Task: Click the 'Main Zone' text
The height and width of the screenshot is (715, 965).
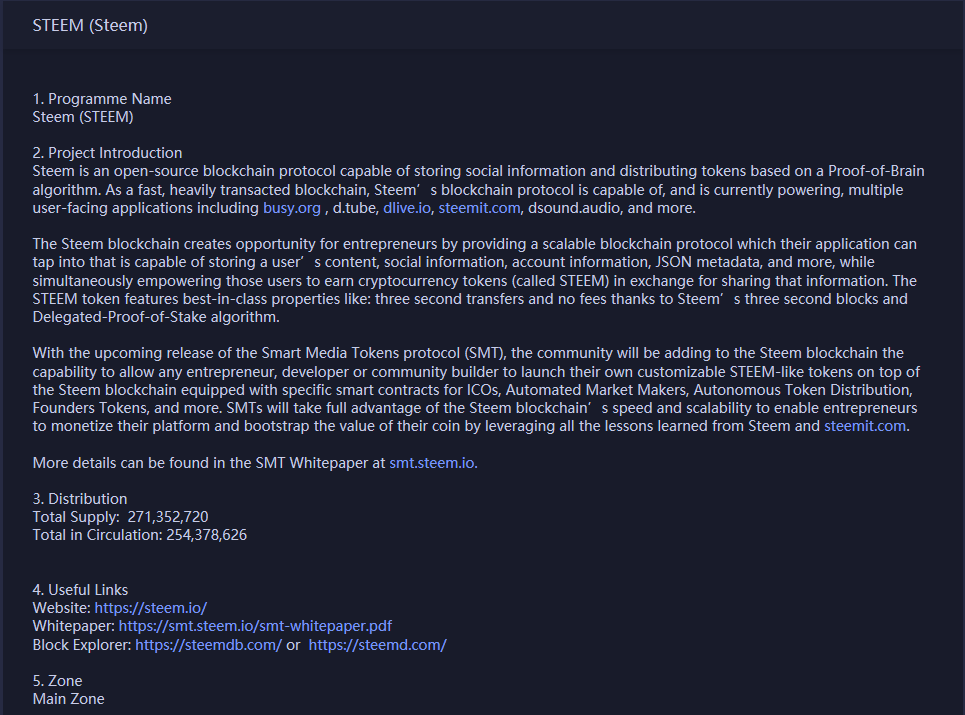Action: (68, 699)
